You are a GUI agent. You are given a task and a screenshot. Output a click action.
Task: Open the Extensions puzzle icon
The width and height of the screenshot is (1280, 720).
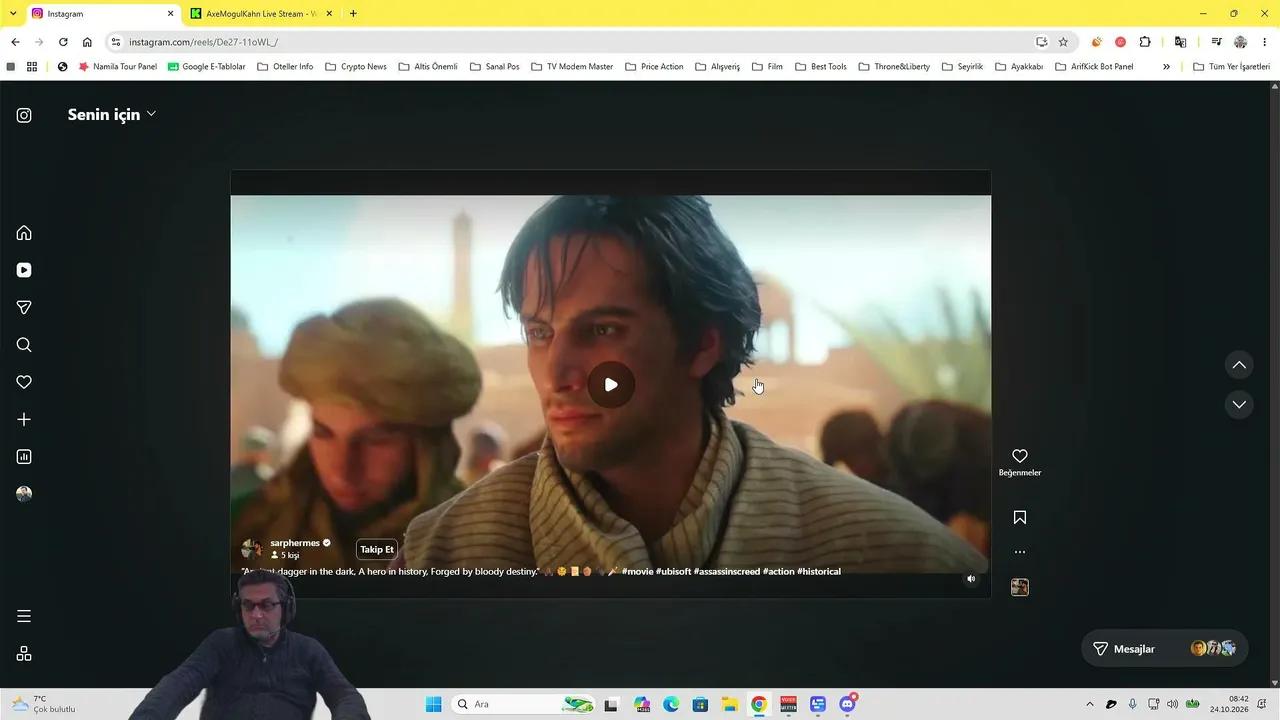coord(1145,42)
